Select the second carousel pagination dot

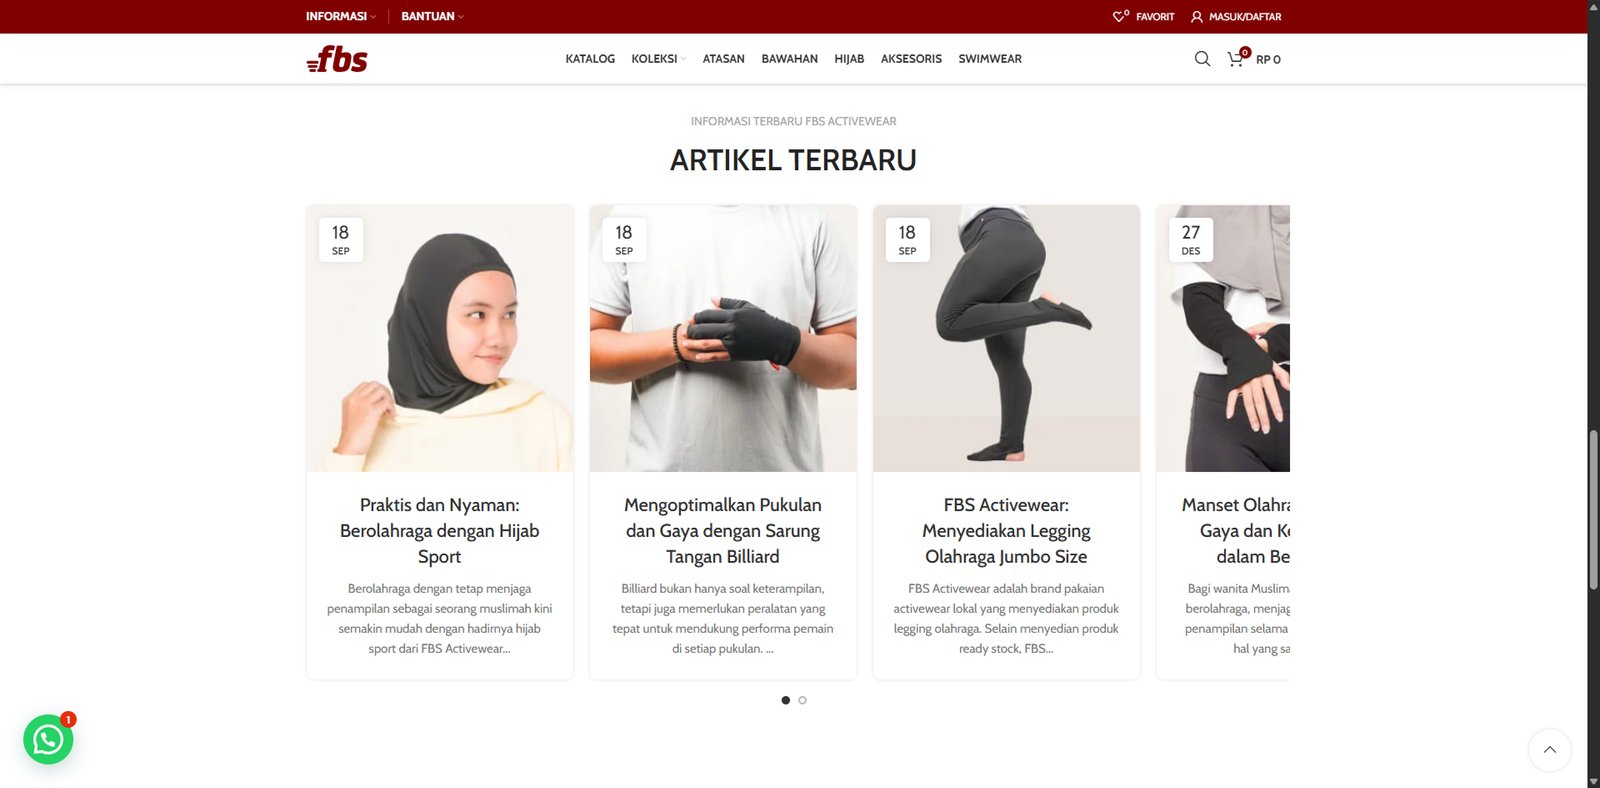(802, 700)
